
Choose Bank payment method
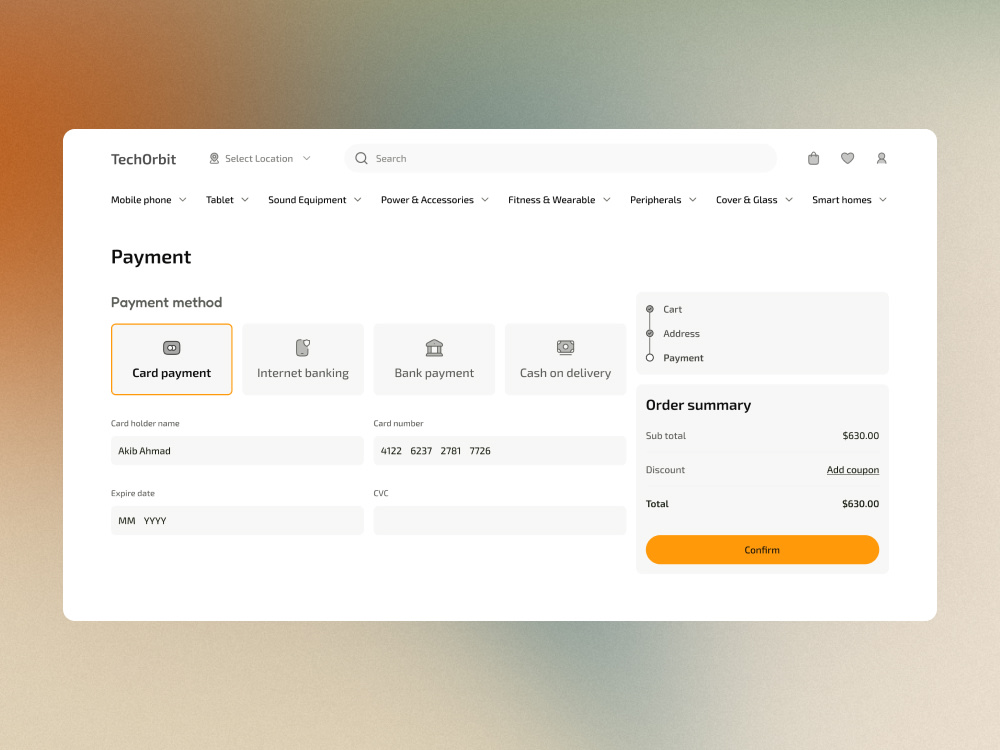coord(434,359)
